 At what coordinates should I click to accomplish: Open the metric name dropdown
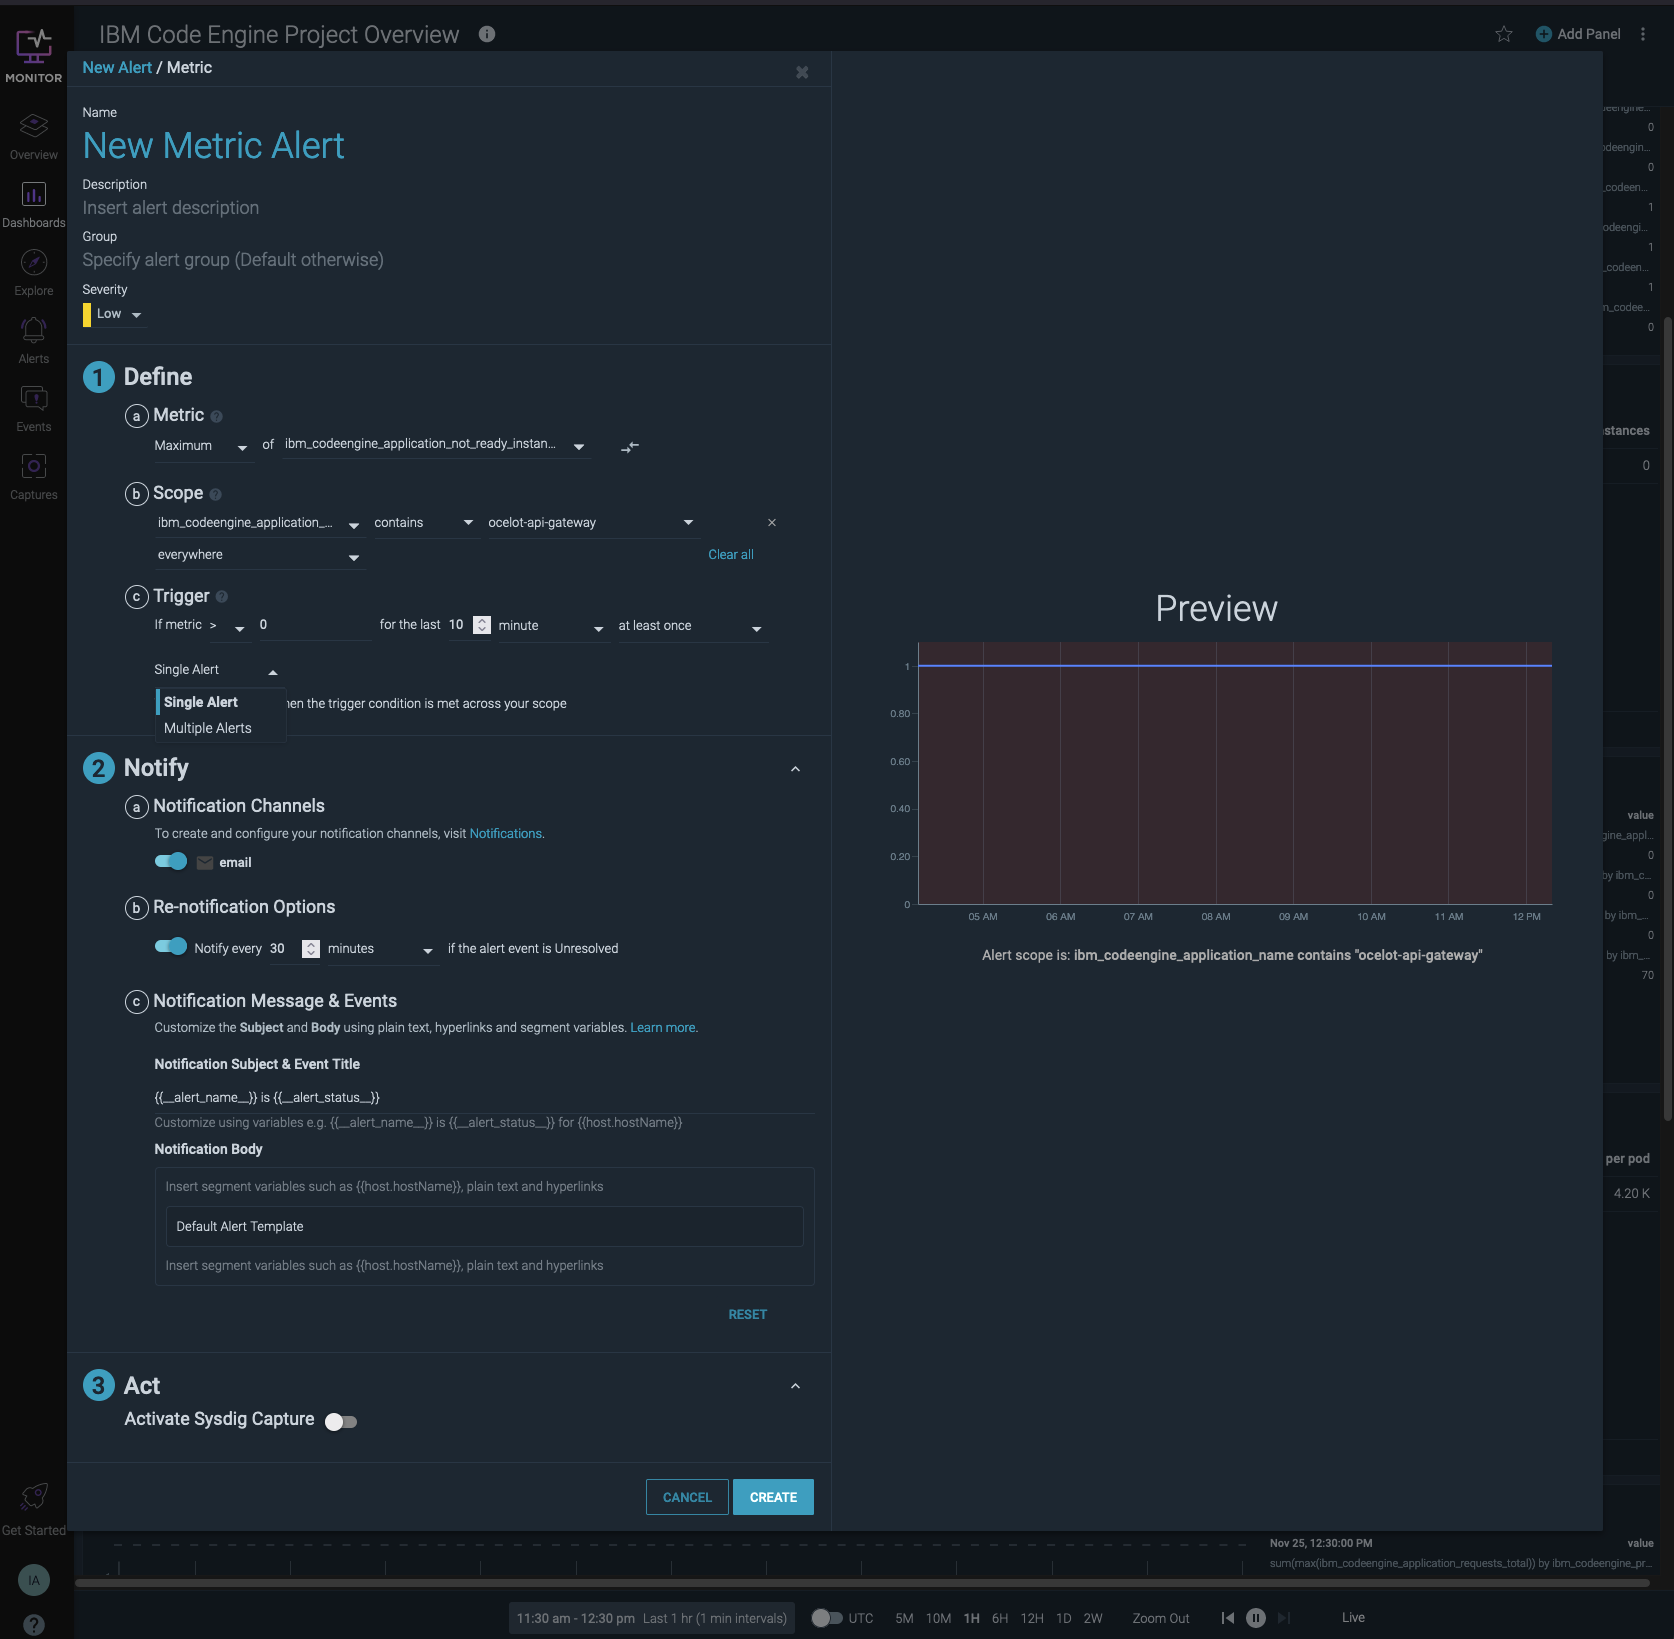[436, 445]
